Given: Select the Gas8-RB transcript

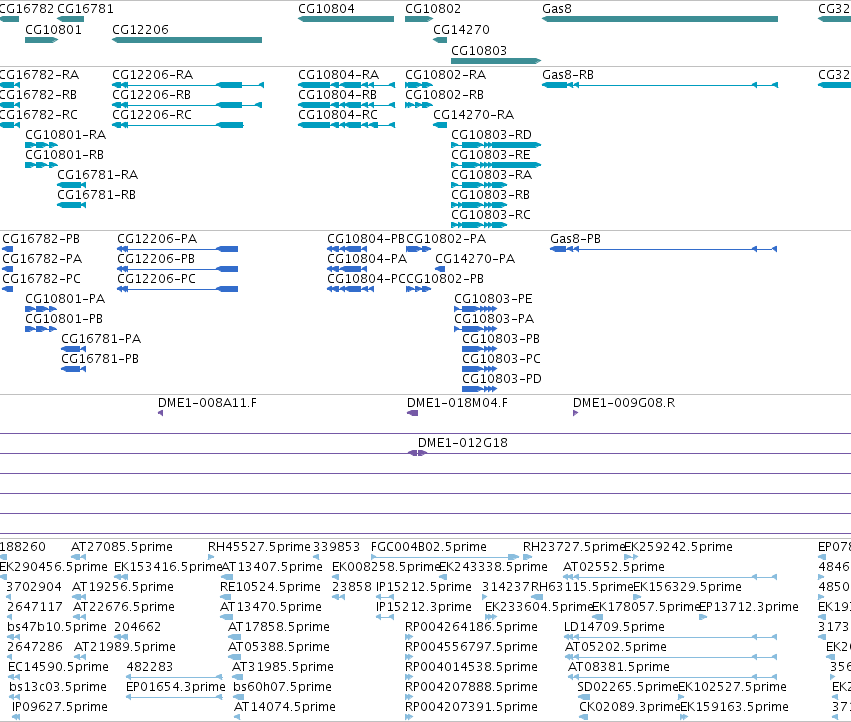Looking at the screenshot, I should (568, 75).
